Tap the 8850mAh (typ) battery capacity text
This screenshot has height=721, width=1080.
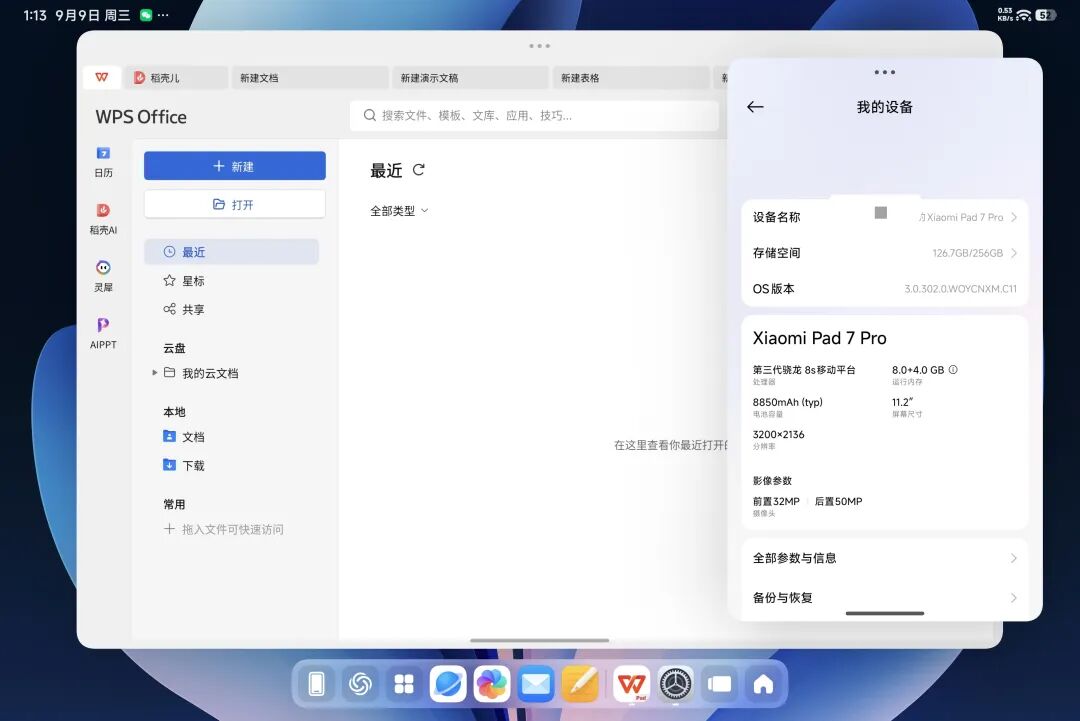click(787, 402)
